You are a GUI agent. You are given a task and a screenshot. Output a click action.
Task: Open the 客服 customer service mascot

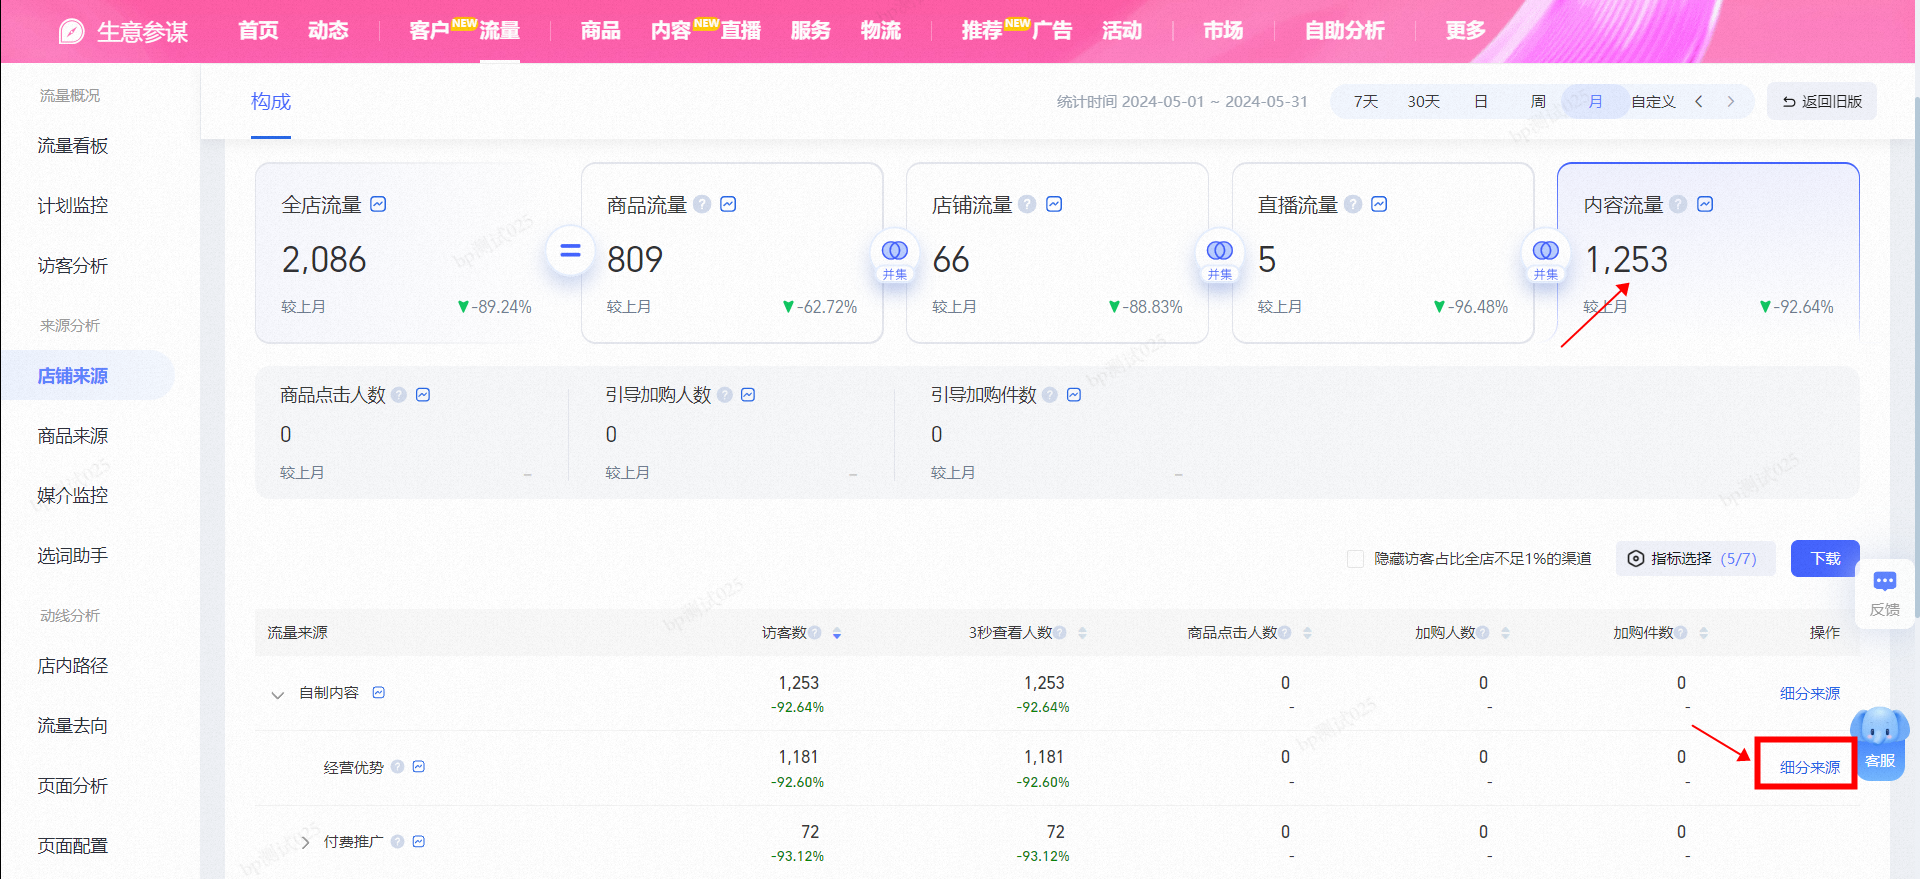(1879, 742)
